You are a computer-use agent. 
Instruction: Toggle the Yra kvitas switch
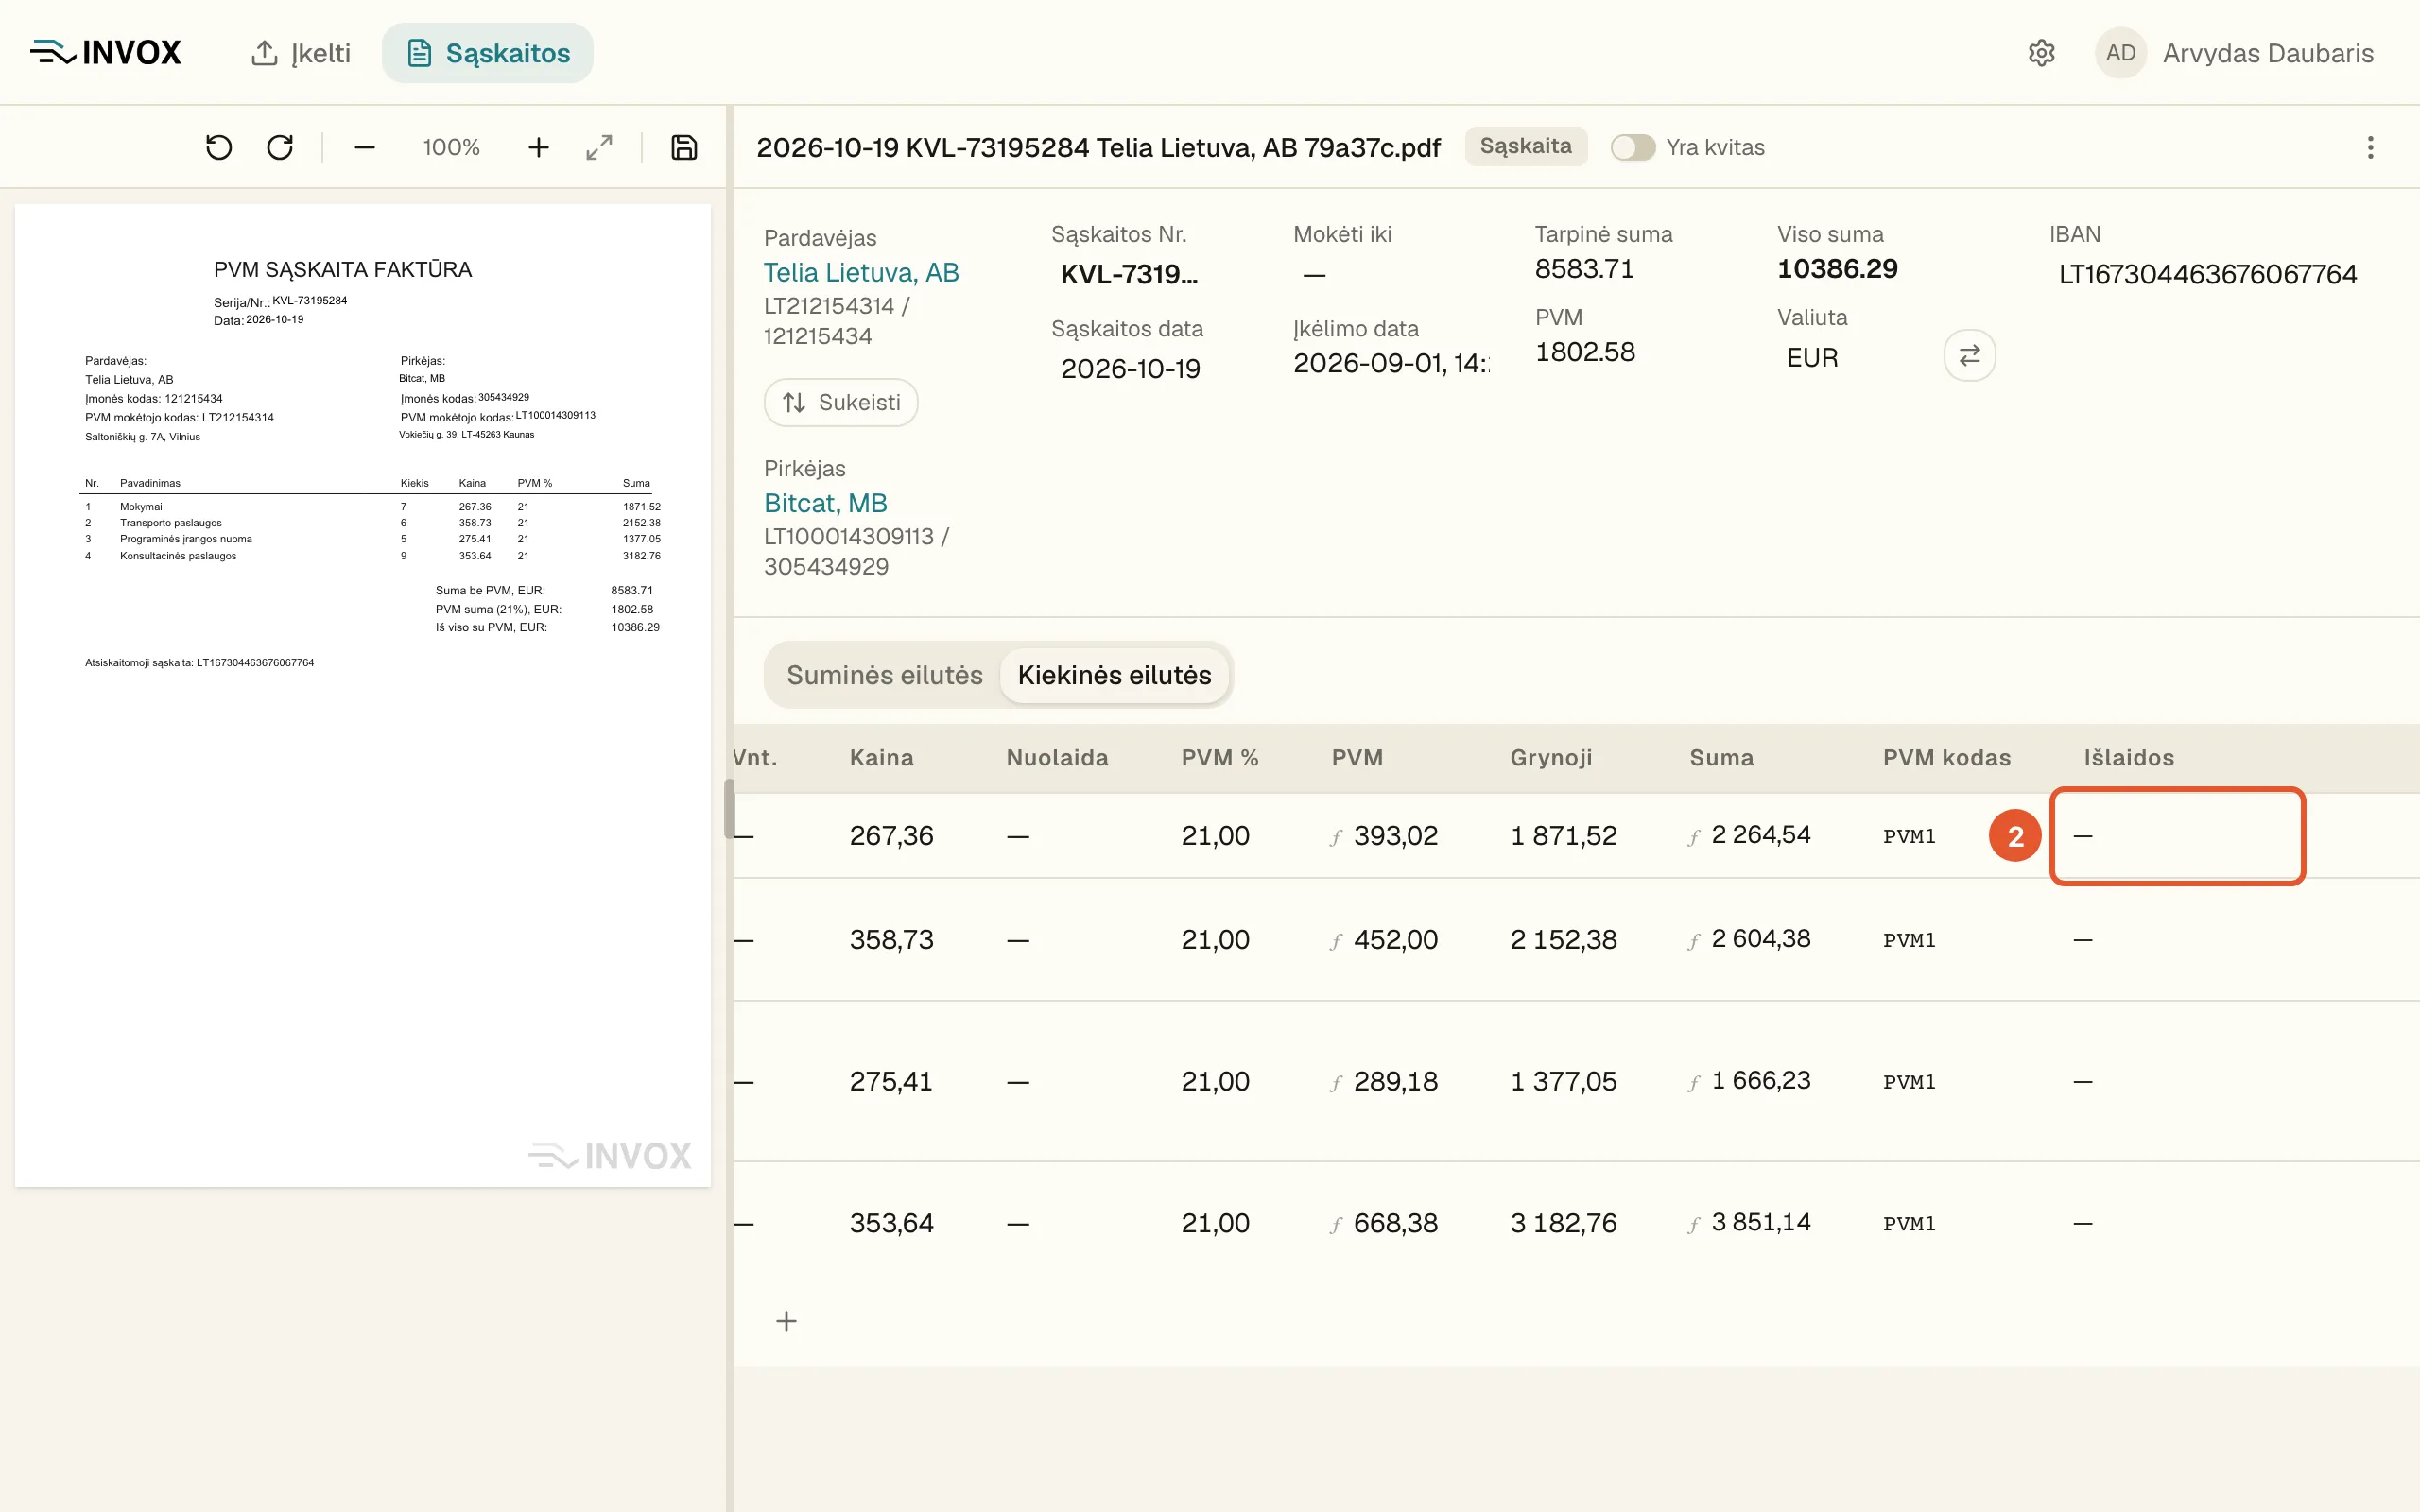pyautogui.click(x=1632, y=148)
